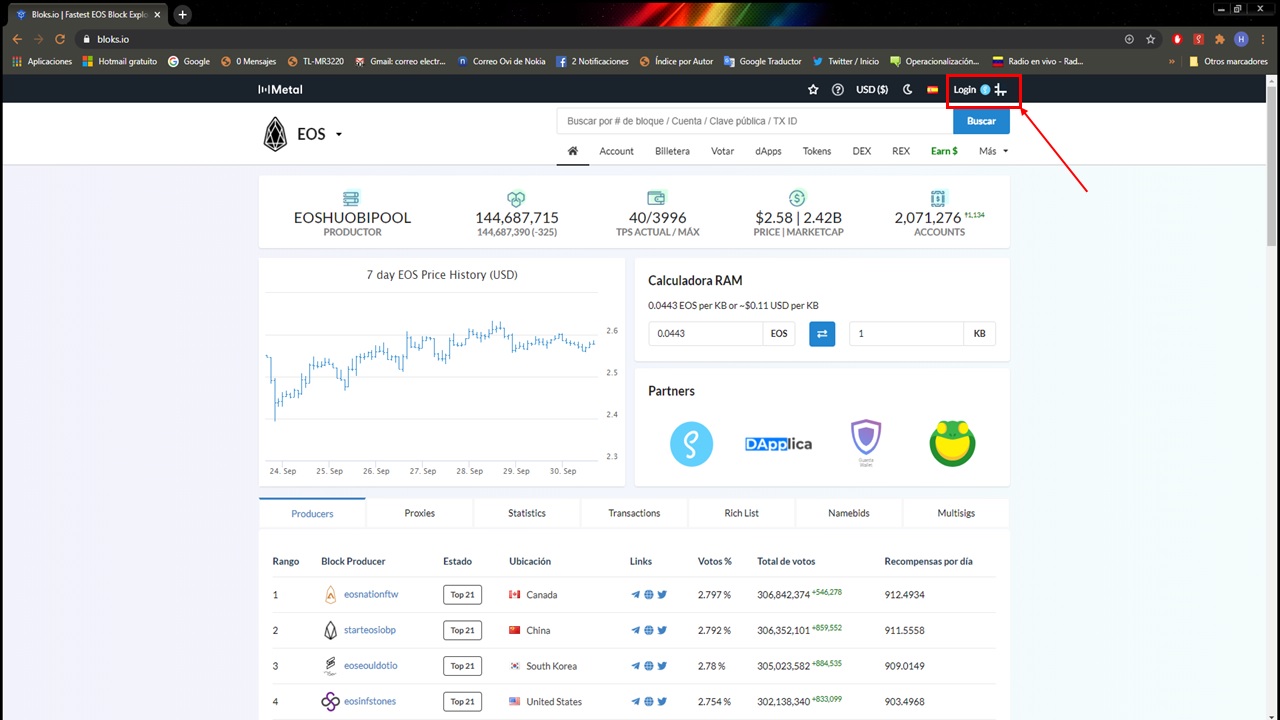Bookmark this page with the browser star
1280x720 pixels.
tap(1151, 39)
